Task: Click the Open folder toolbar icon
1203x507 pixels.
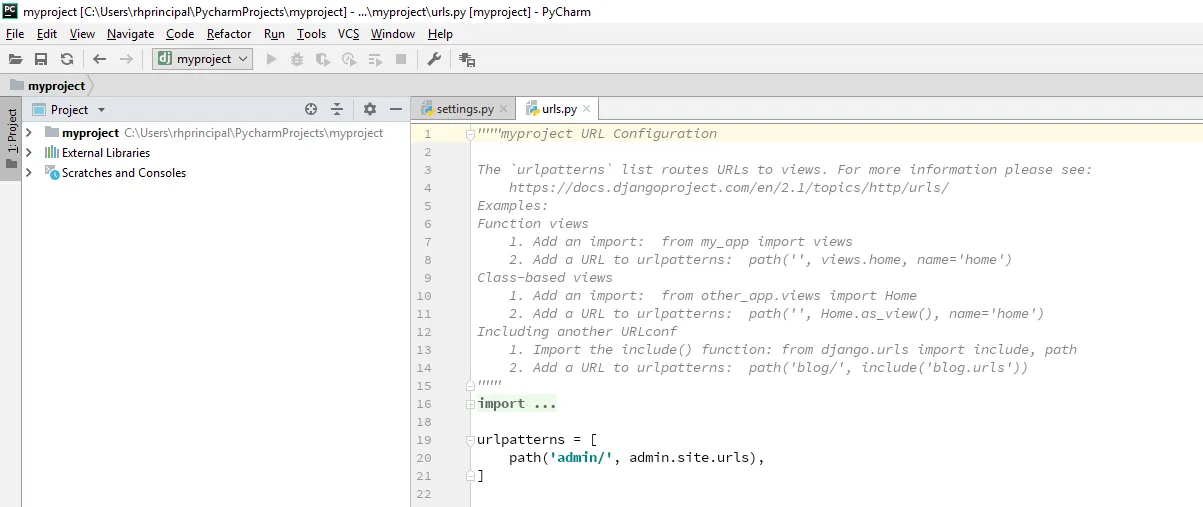Action: 15,59
